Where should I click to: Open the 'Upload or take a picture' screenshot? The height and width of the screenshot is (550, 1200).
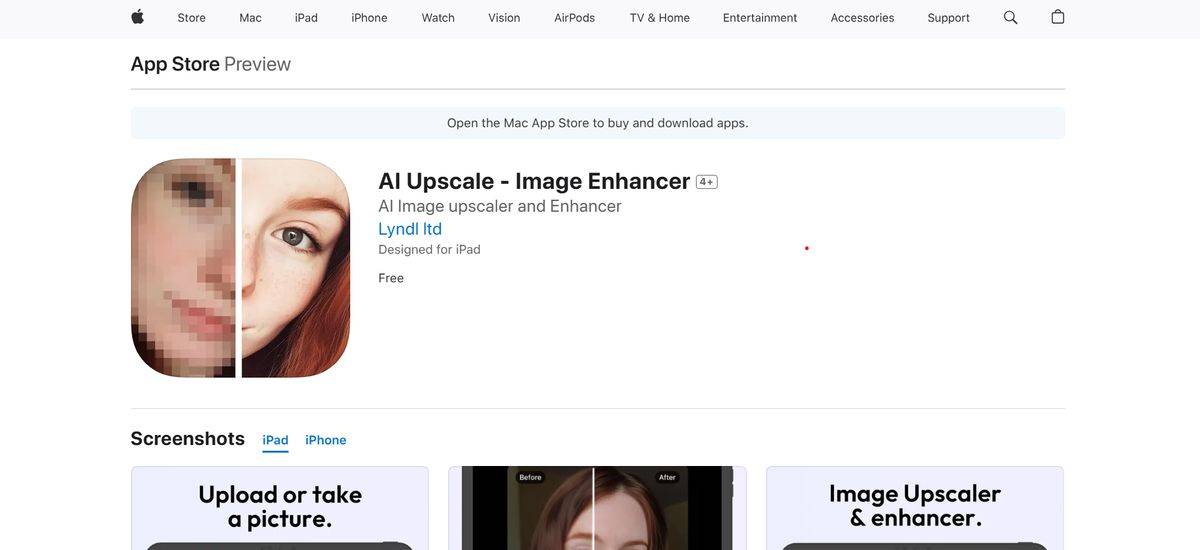click(x=280, y=508)
